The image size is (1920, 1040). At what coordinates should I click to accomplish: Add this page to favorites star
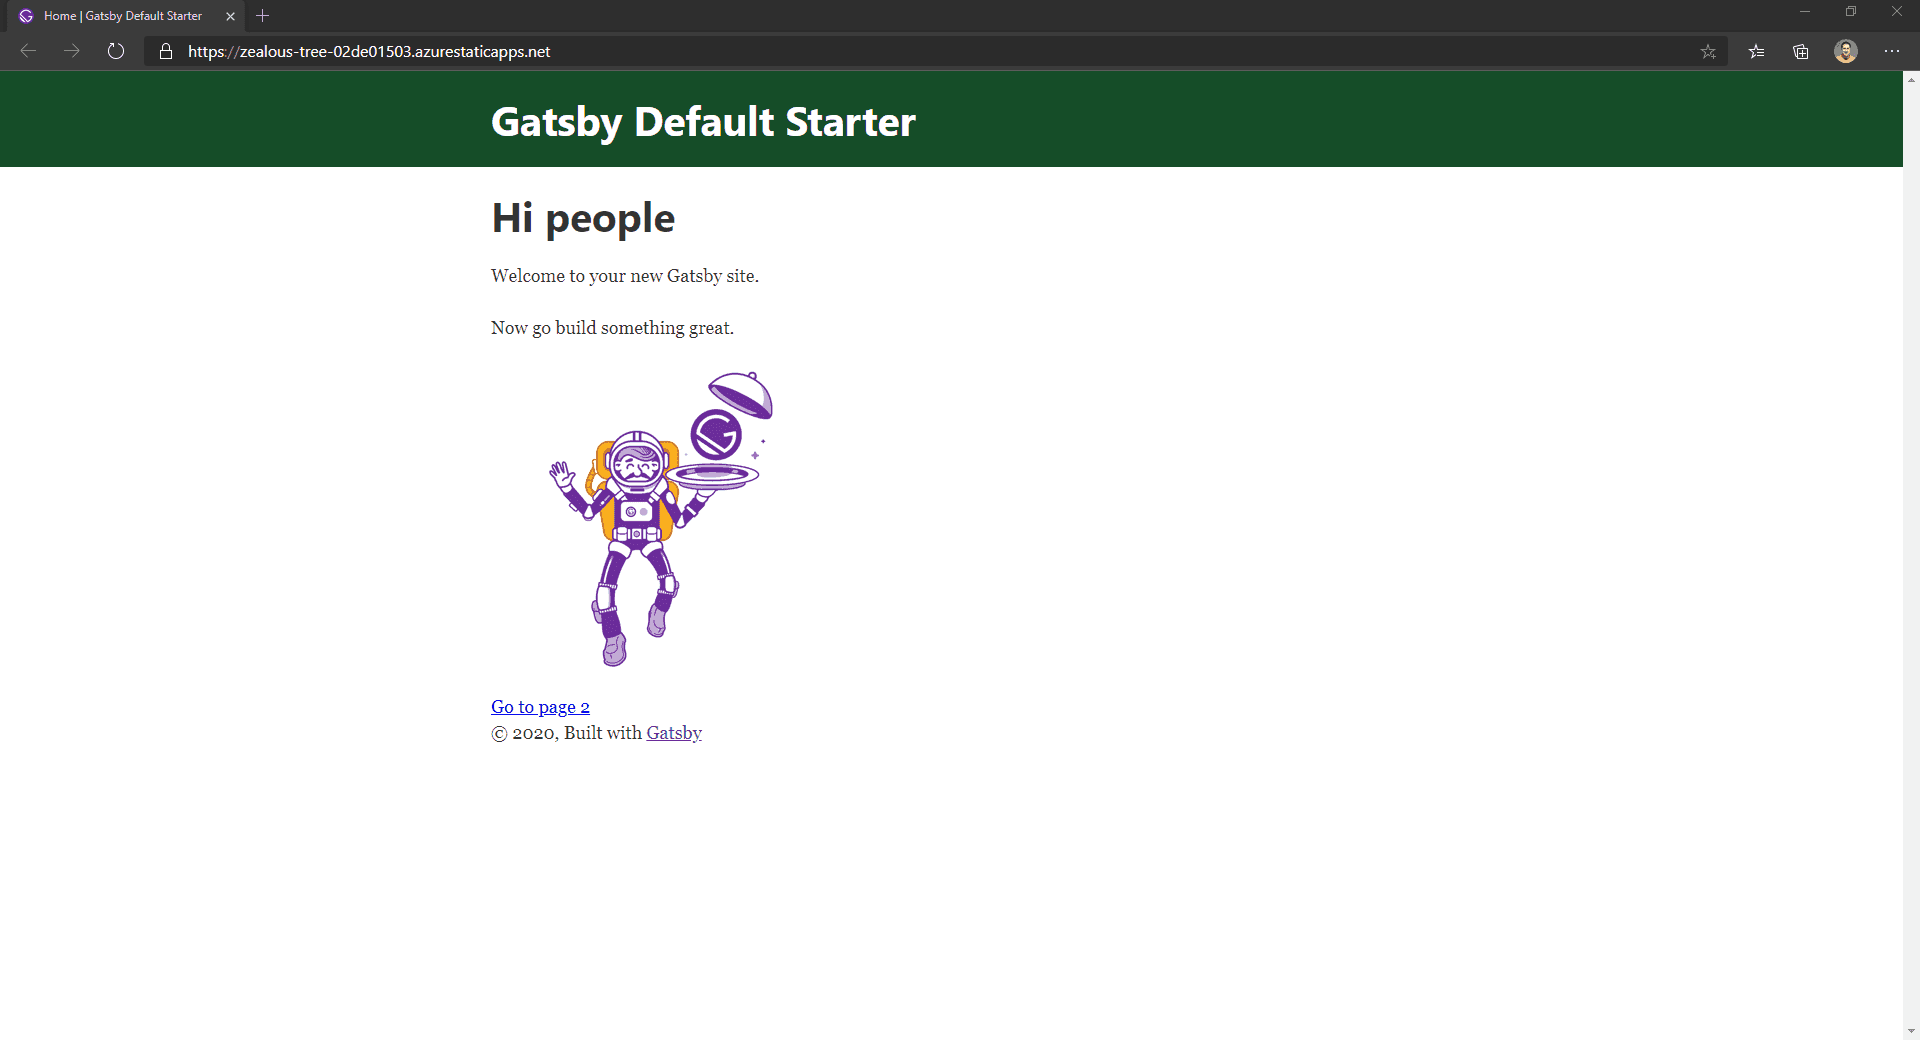tap(1708, 51)
